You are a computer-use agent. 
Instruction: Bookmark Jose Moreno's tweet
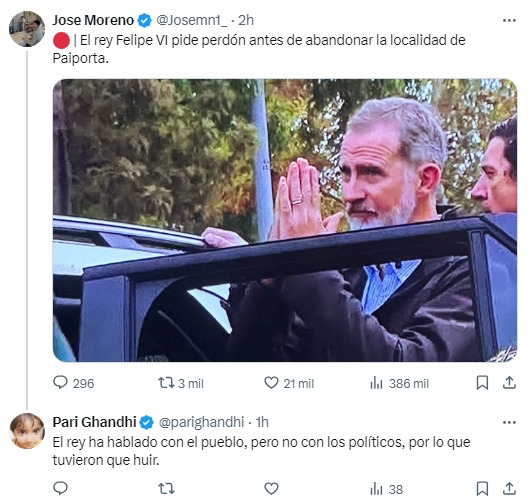(482, 383)
